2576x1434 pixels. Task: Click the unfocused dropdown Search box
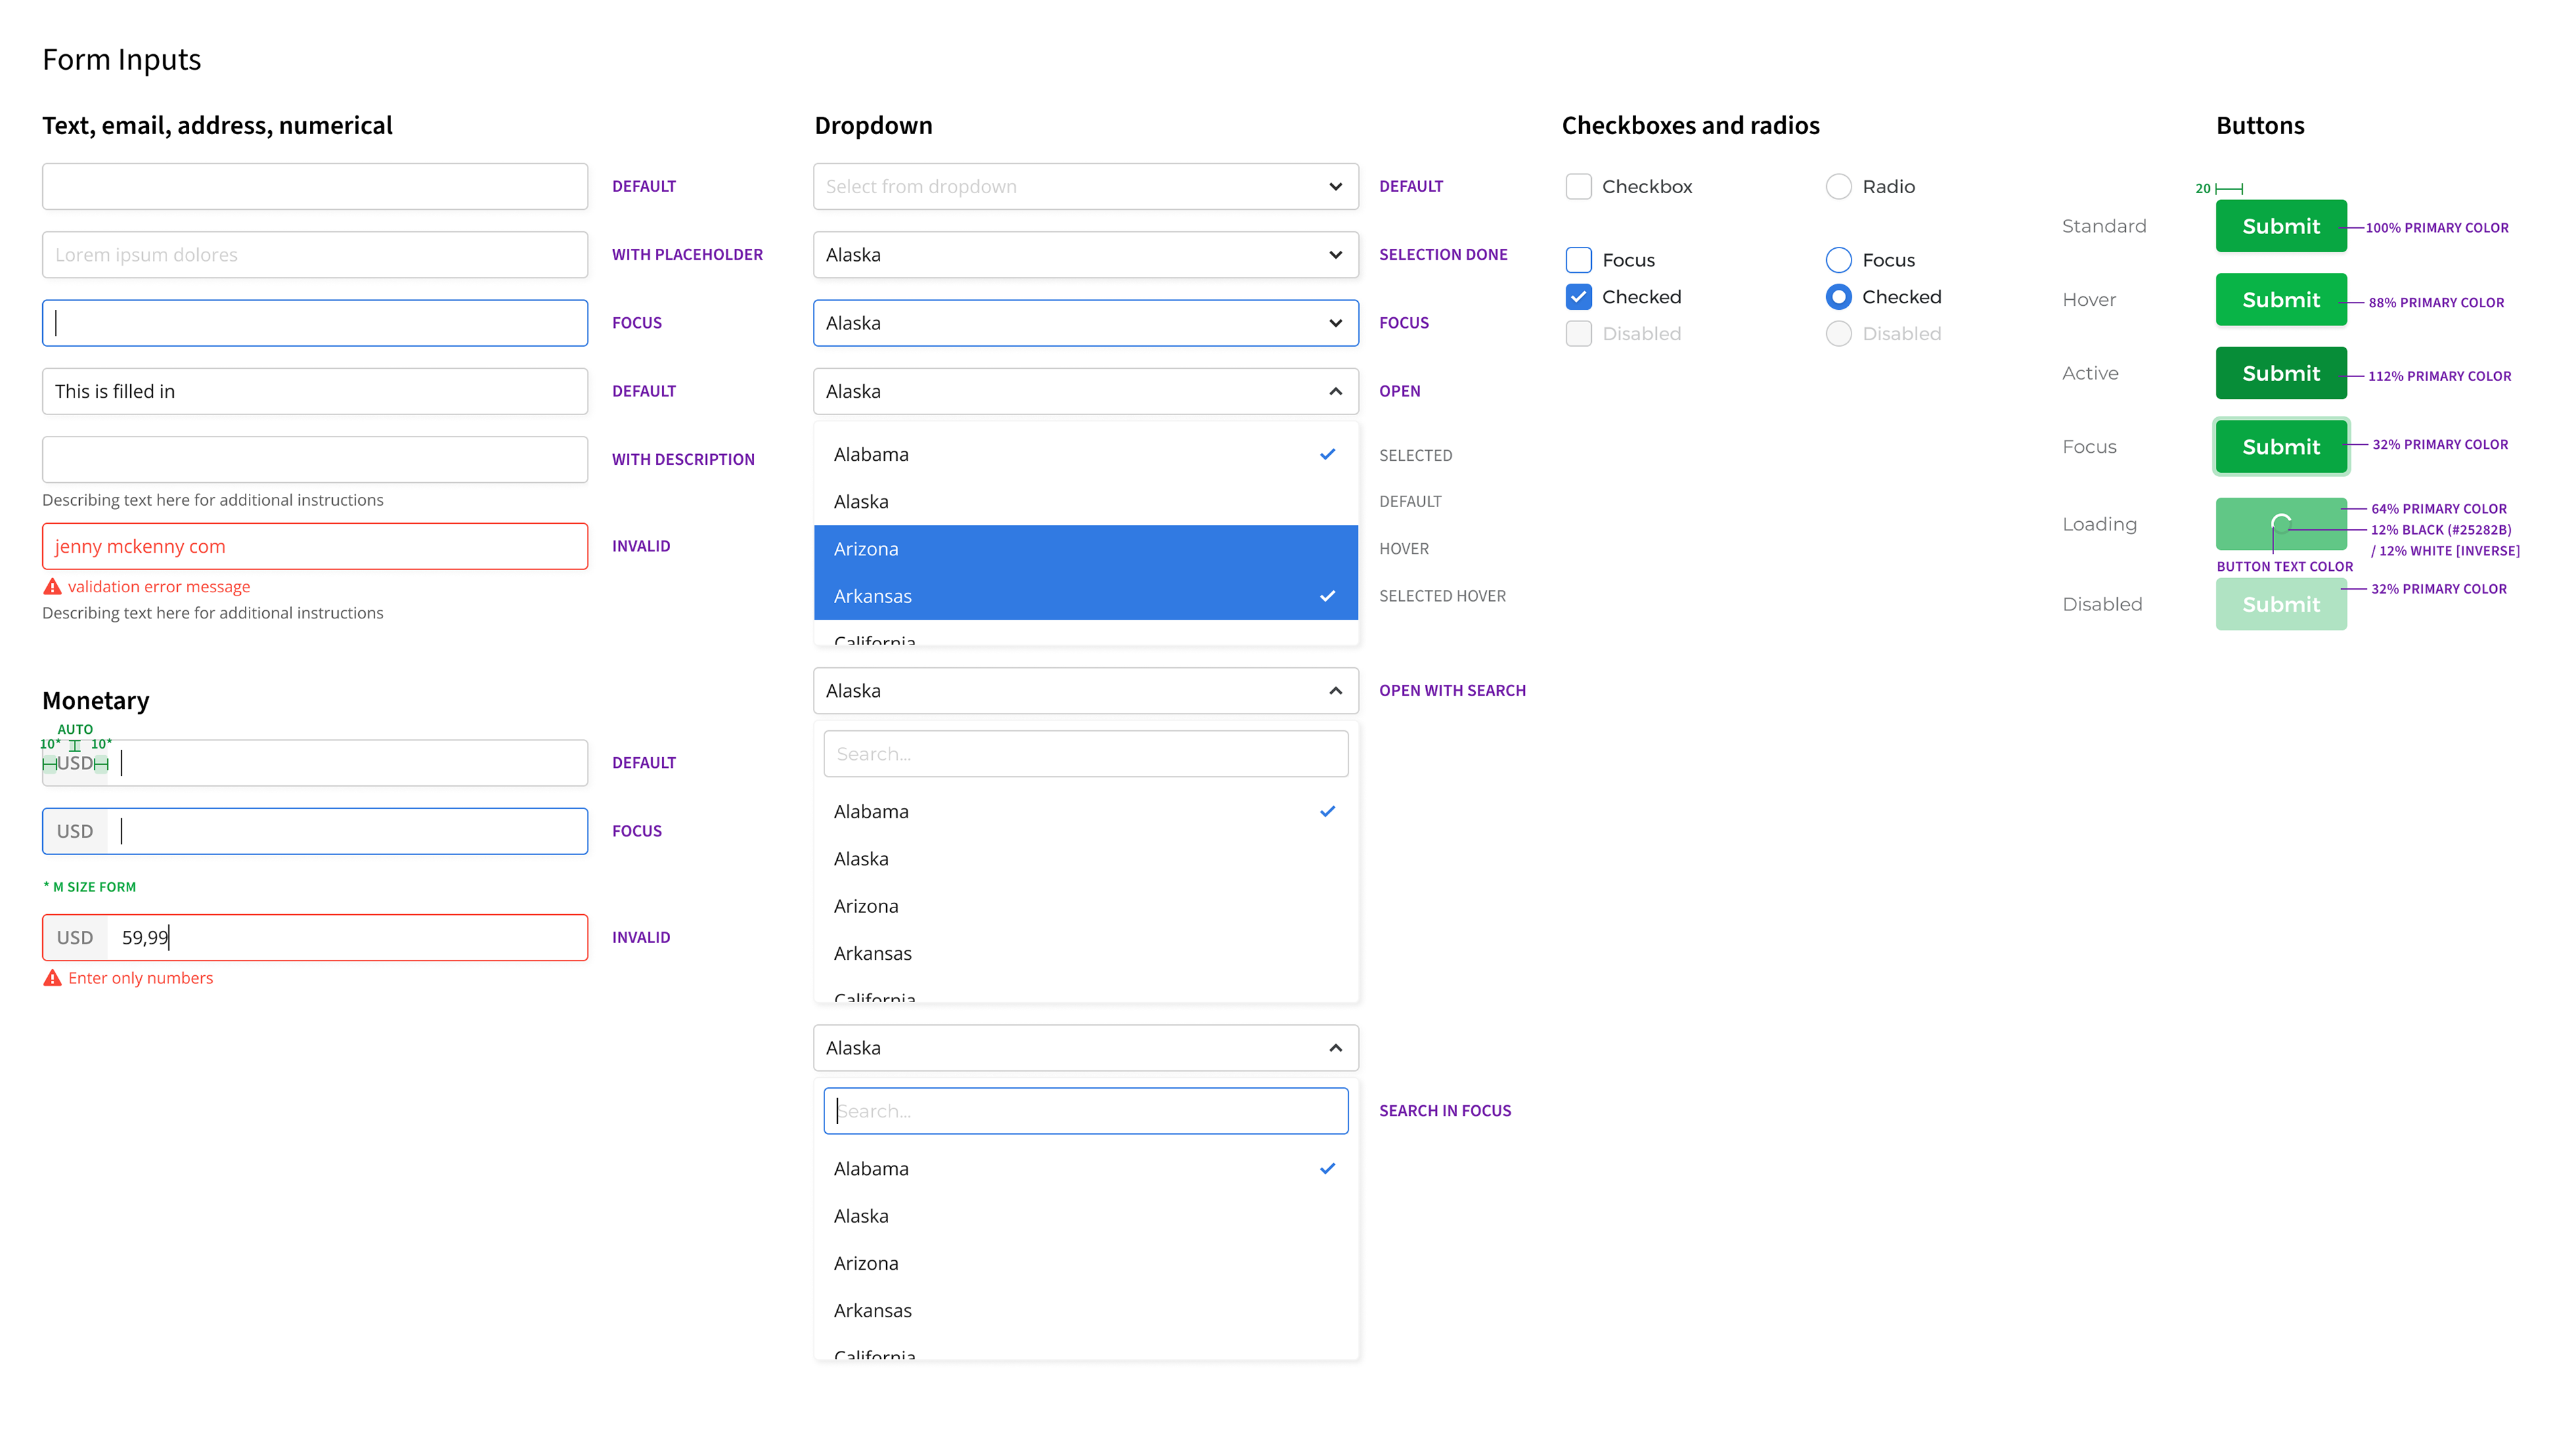click(x=1086, y=754)
